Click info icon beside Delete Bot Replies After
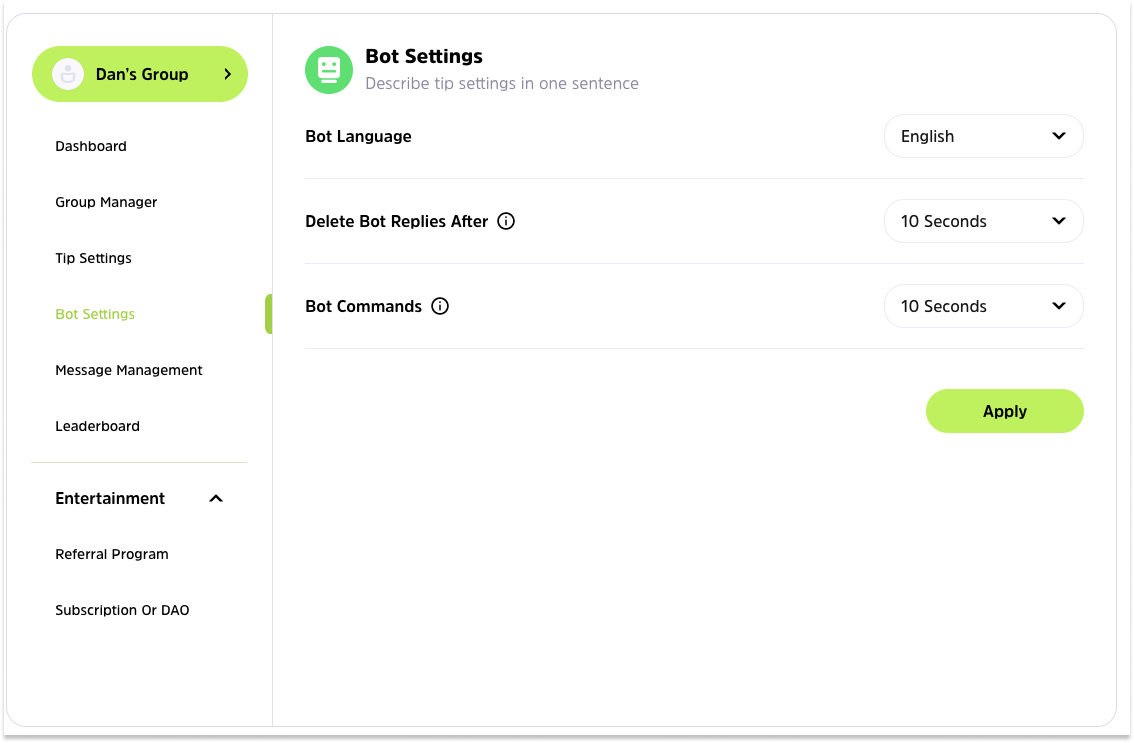The image size is (1134, 743). tap(506, 221)
